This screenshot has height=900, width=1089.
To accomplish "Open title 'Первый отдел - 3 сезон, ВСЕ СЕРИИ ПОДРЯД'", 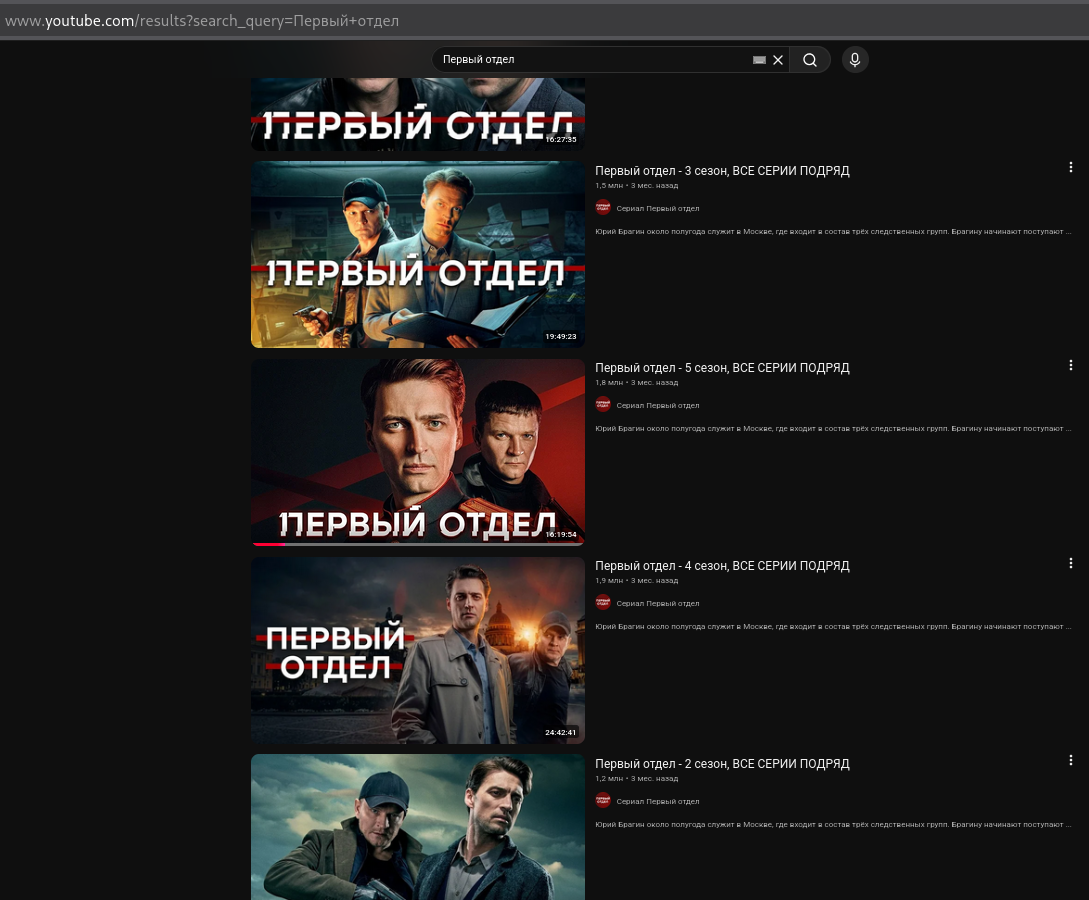I will tap(722, 171).
